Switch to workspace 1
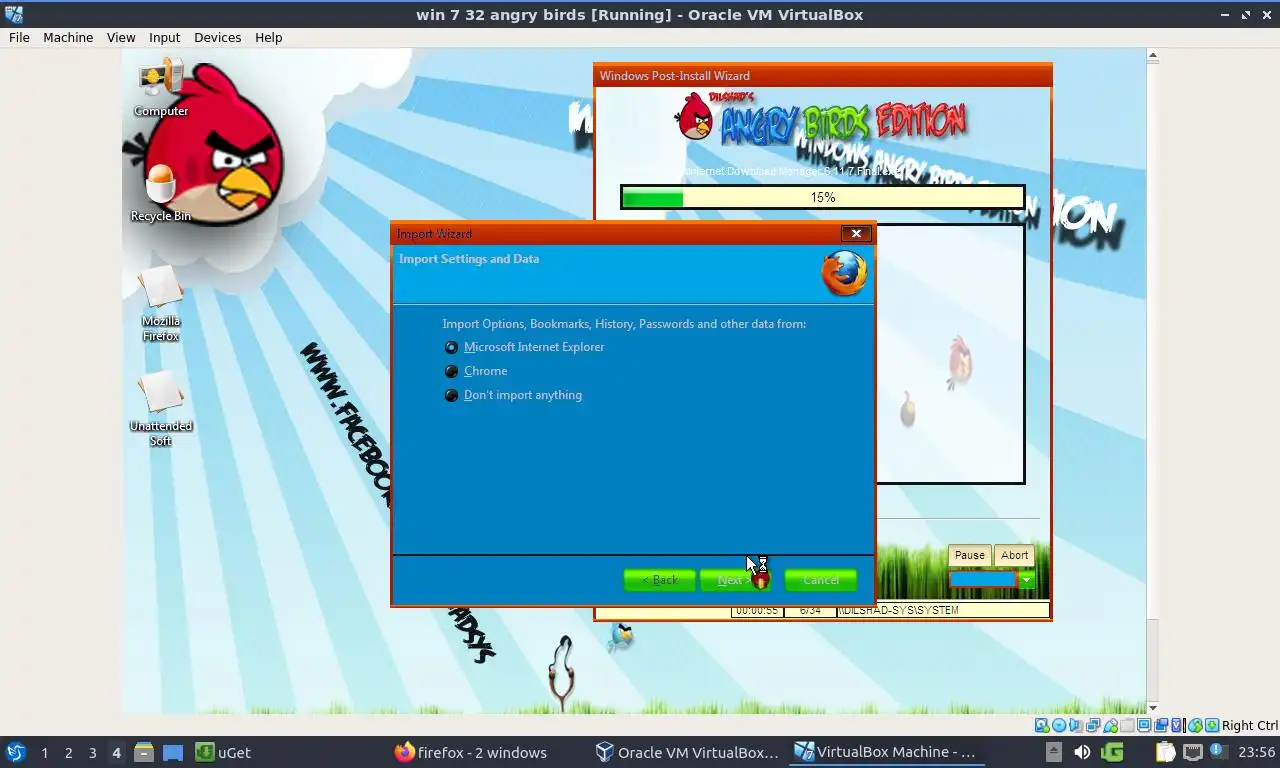Screen dimensions: 1280x768 coord(44,753)
